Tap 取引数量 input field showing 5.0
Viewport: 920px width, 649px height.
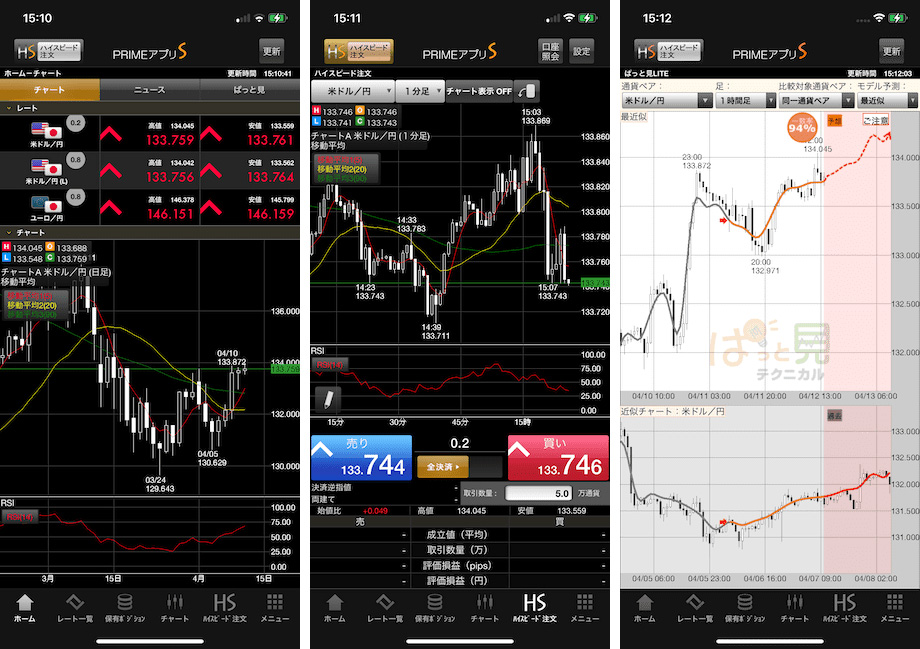538,493
